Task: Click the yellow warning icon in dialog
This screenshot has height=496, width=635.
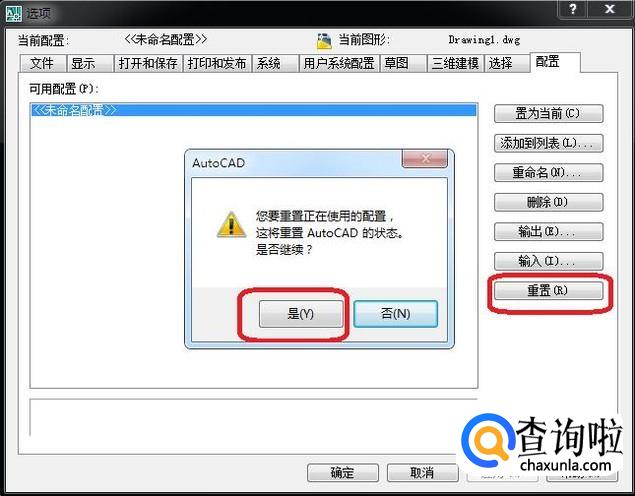Action: (x=231, y=225)
